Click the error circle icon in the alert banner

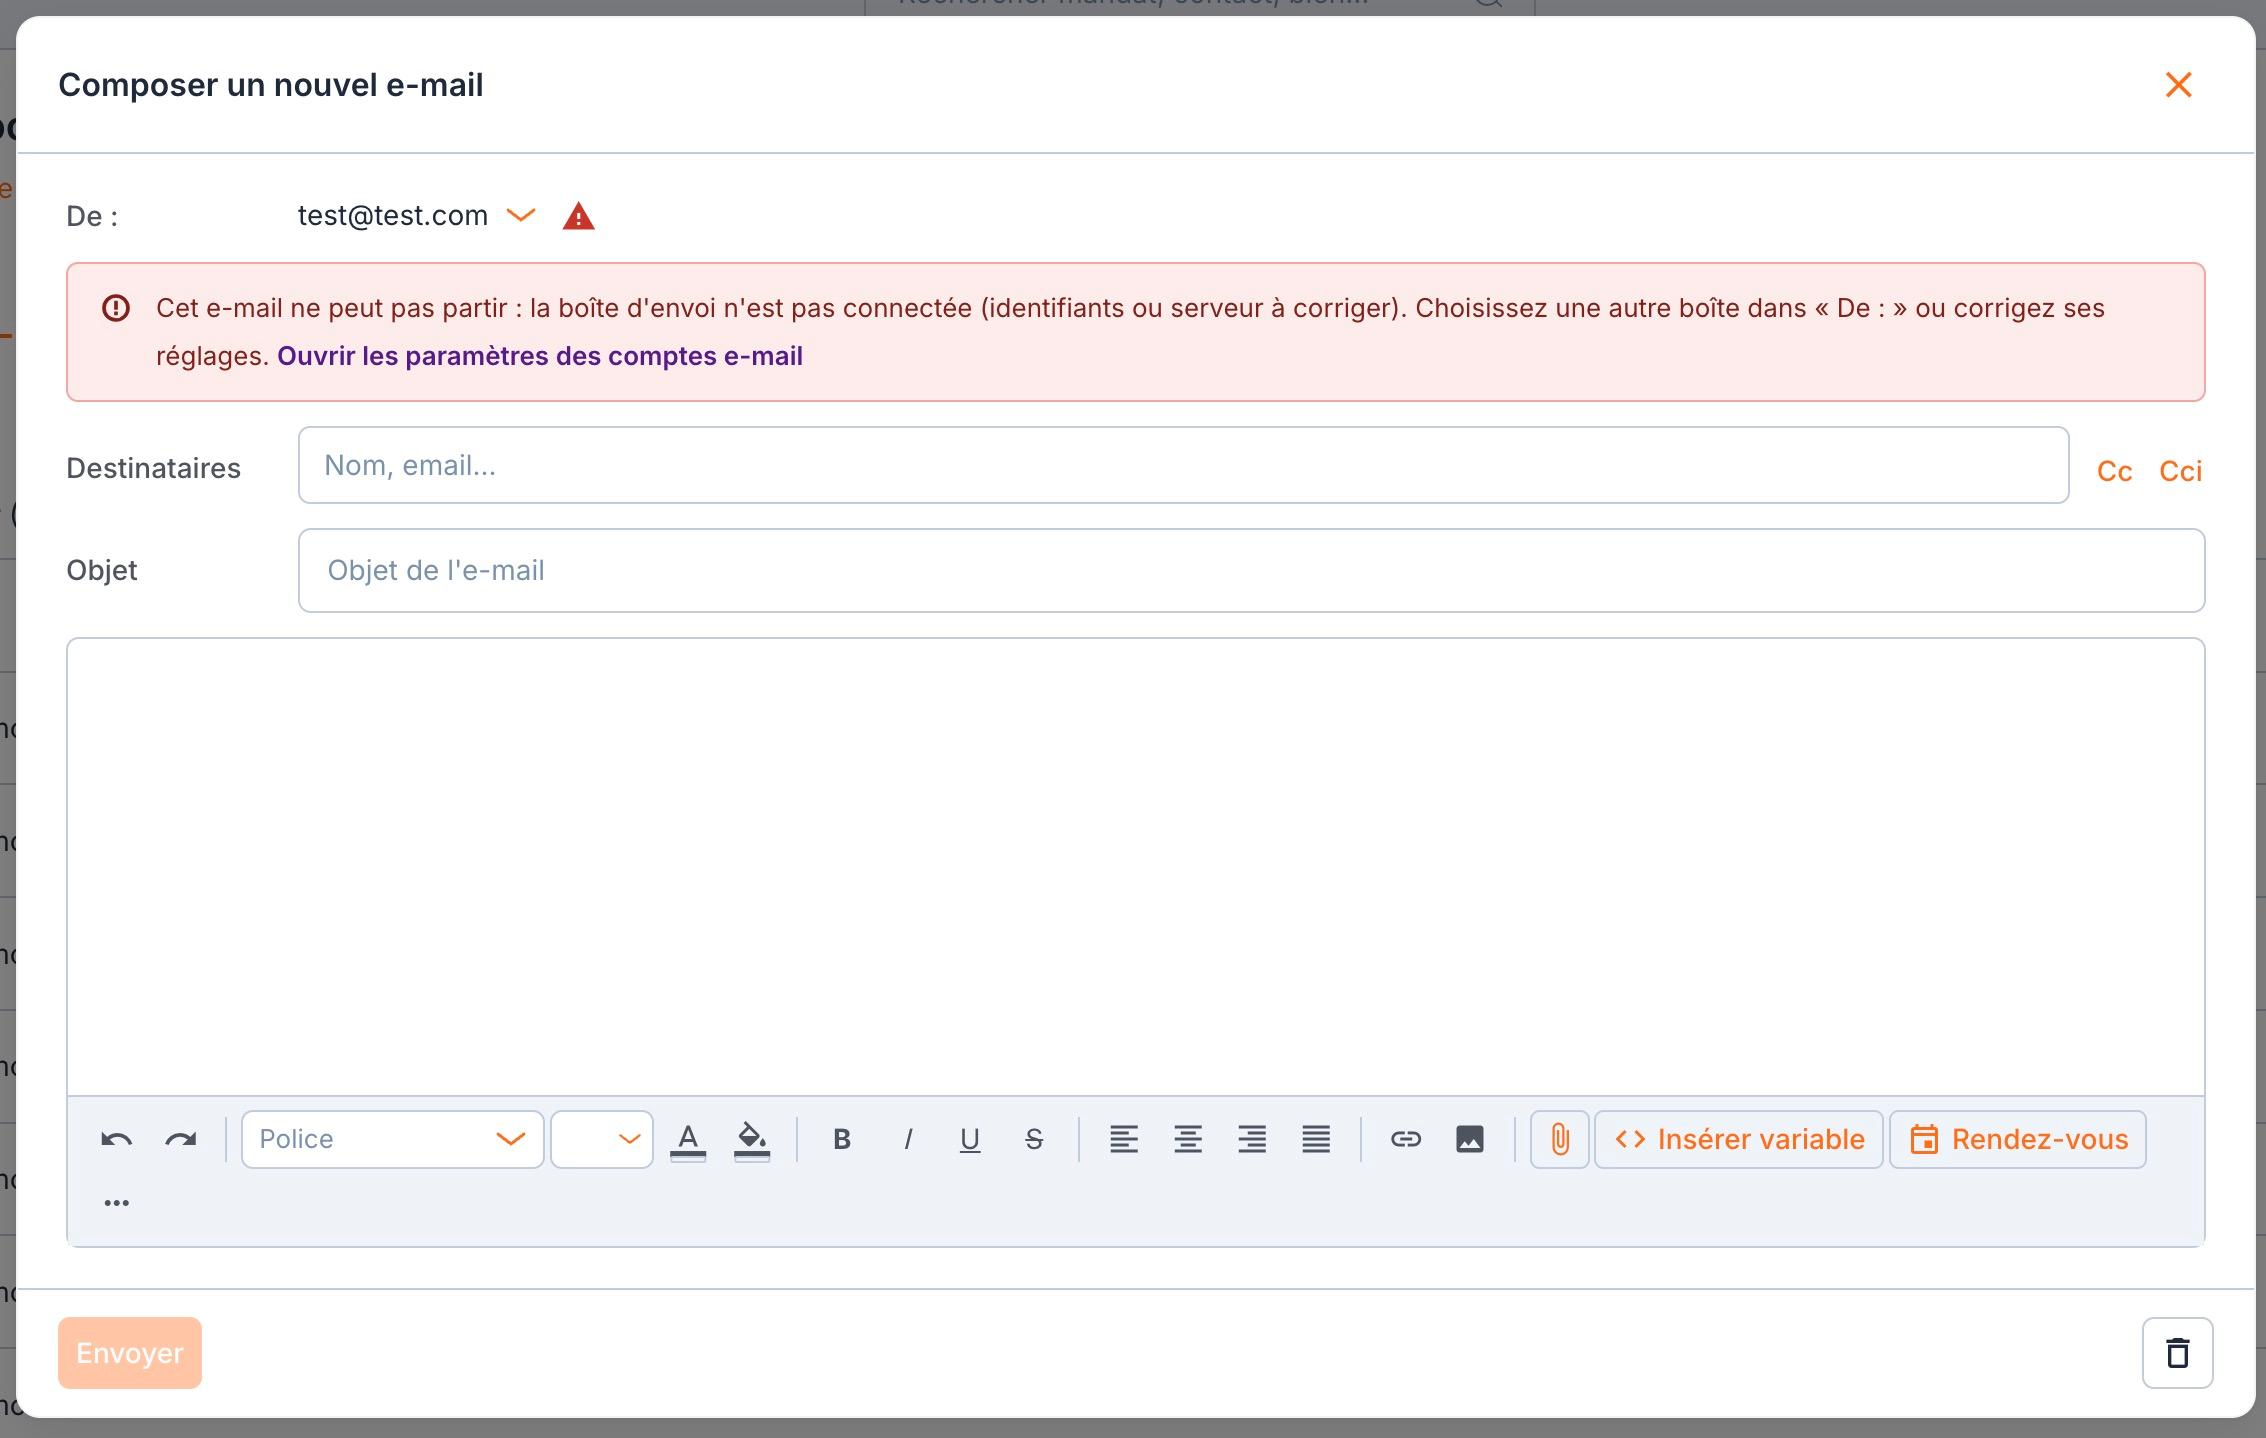pos(116,308)
